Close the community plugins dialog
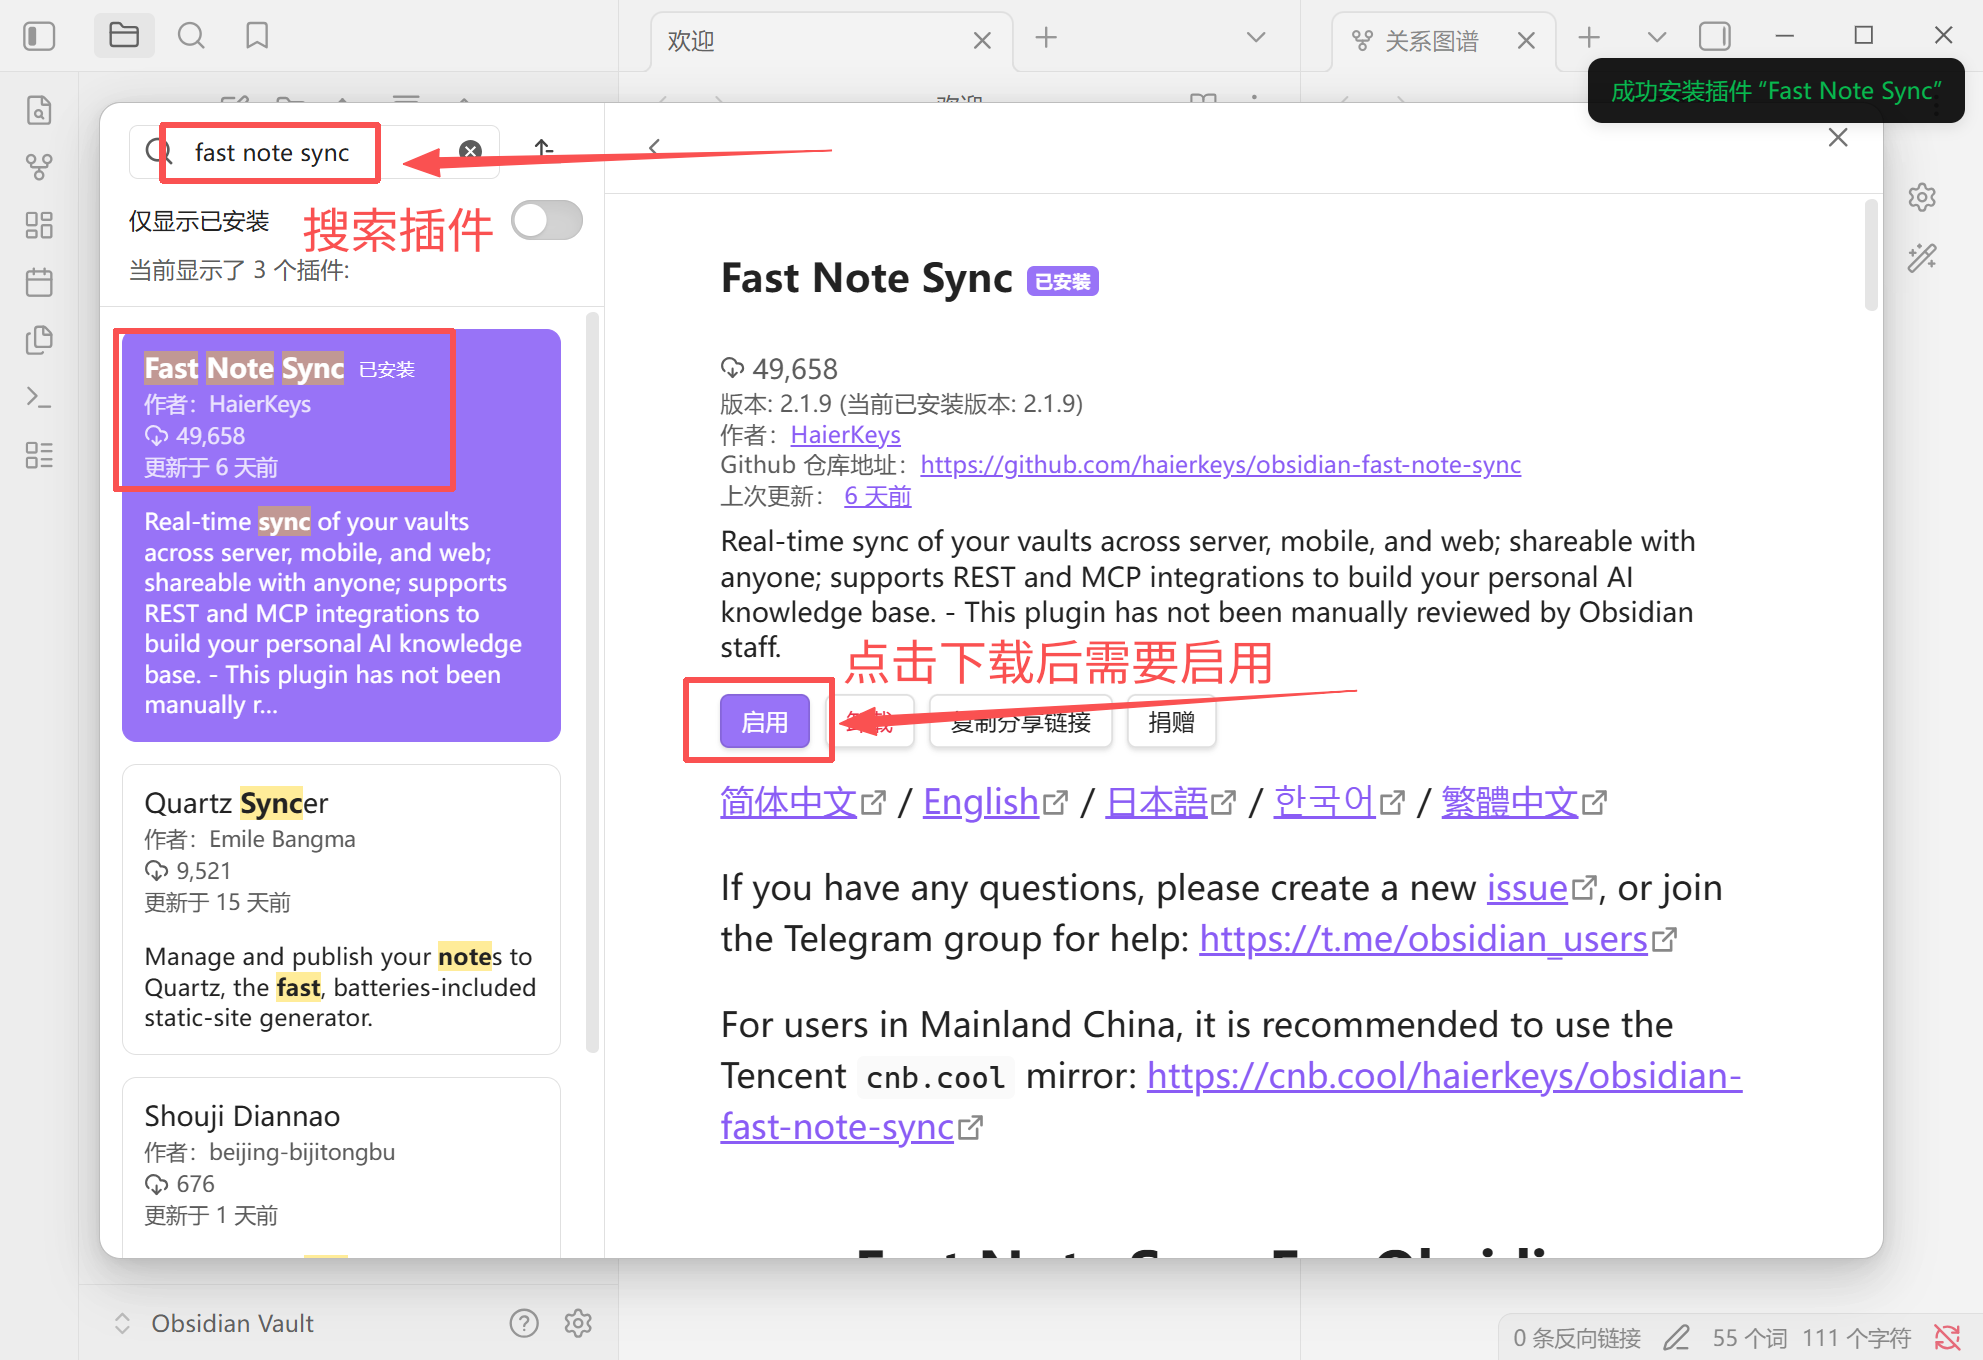The height and width of the screenshot is (1360, 1983). (x=1838, y=138)
